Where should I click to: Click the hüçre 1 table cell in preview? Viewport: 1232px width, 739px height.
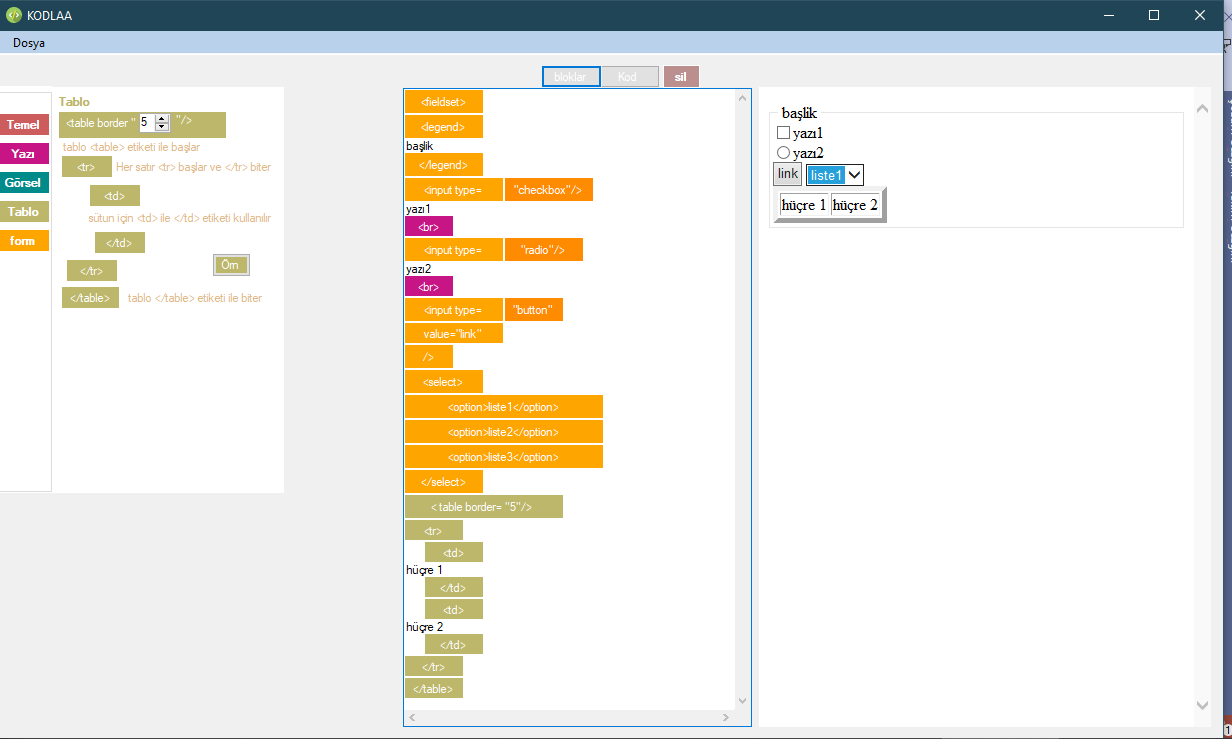(x=805, y=205)
